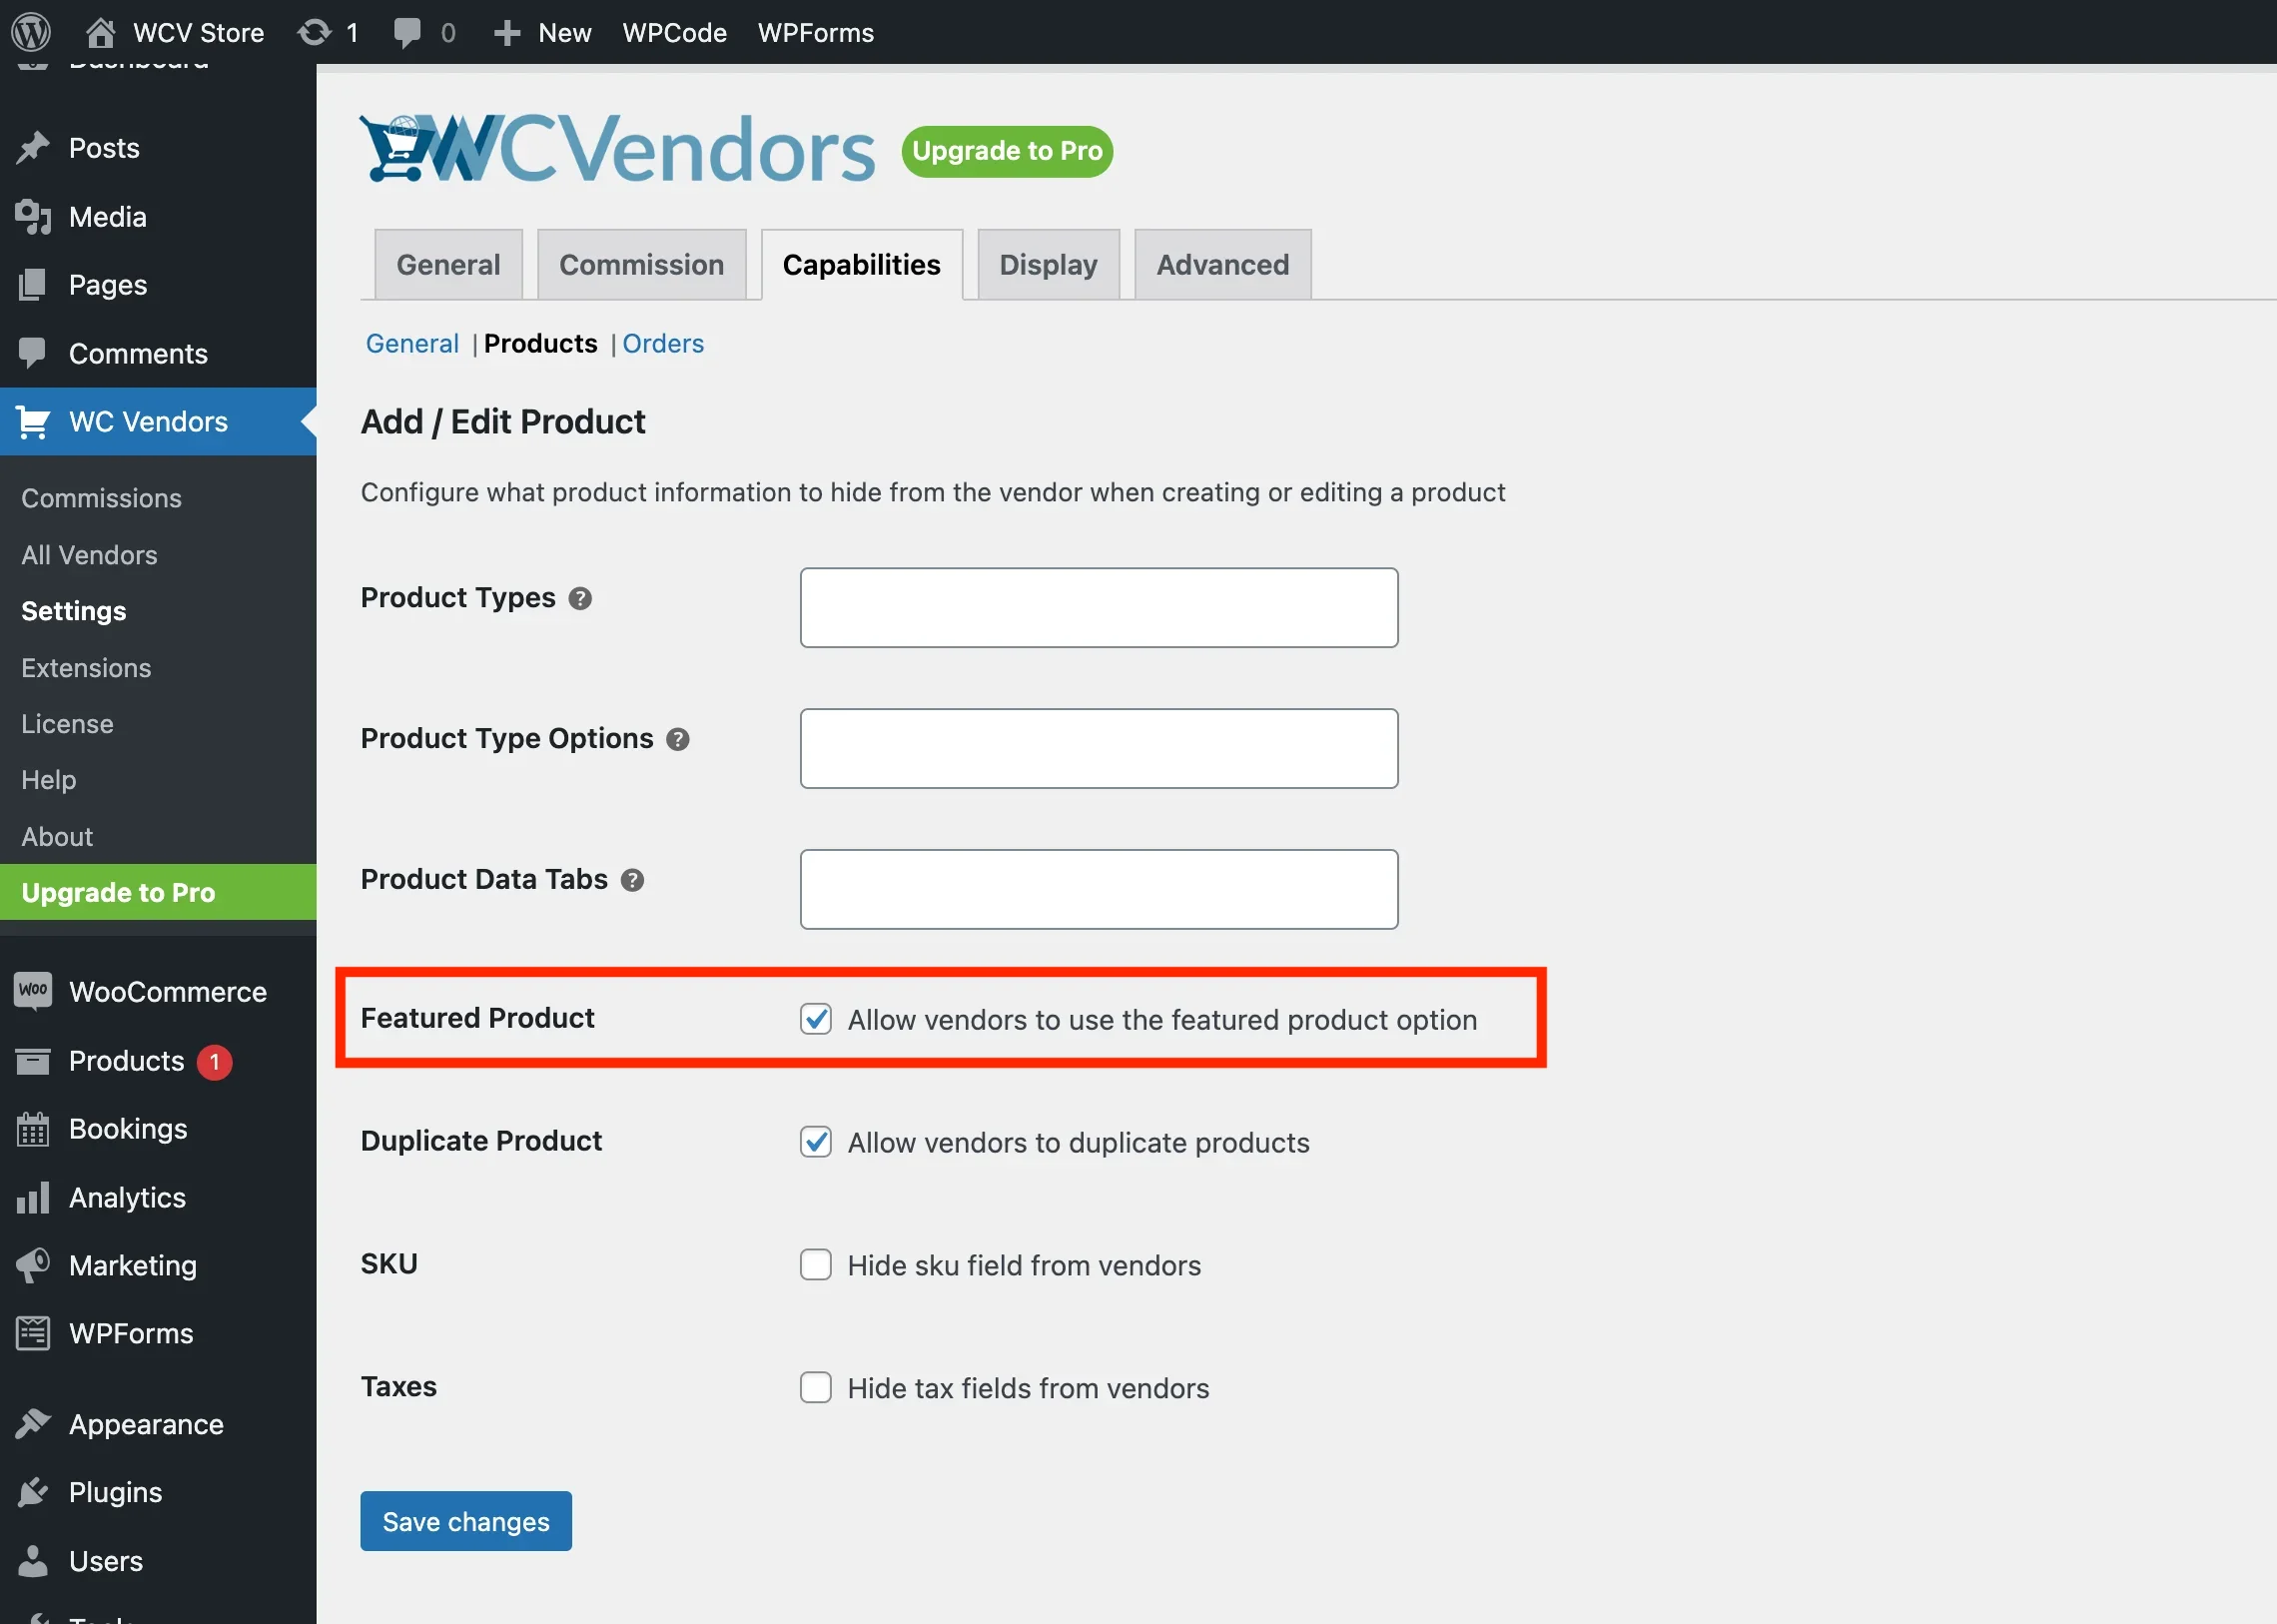Click the Product Types help icon
The width and height of the screenshot is (2277, 1624).
580,598
